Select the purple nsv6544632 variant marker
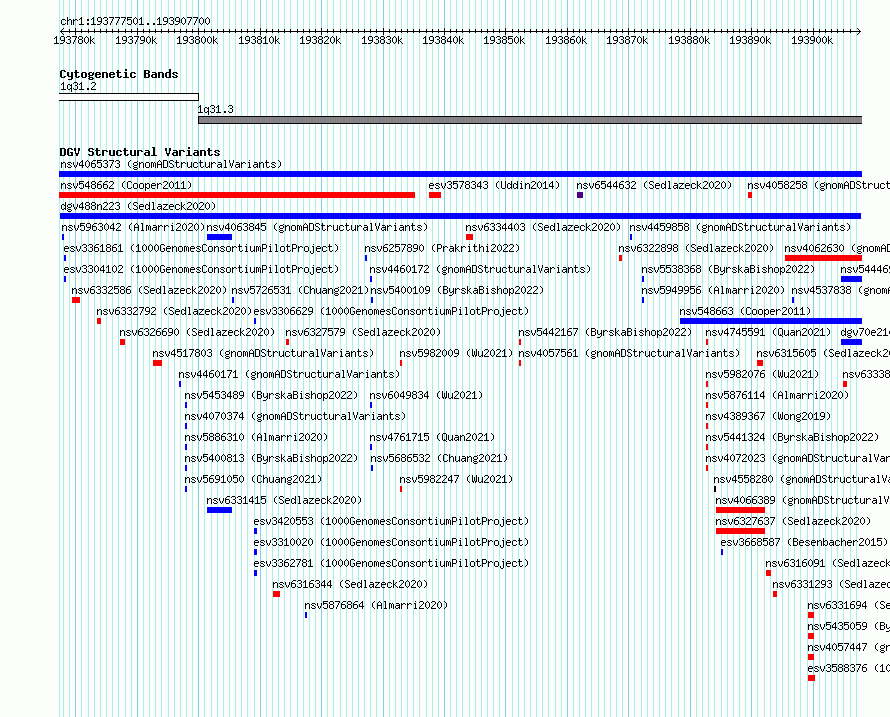 pyautogui.click(x=580, y=195)
